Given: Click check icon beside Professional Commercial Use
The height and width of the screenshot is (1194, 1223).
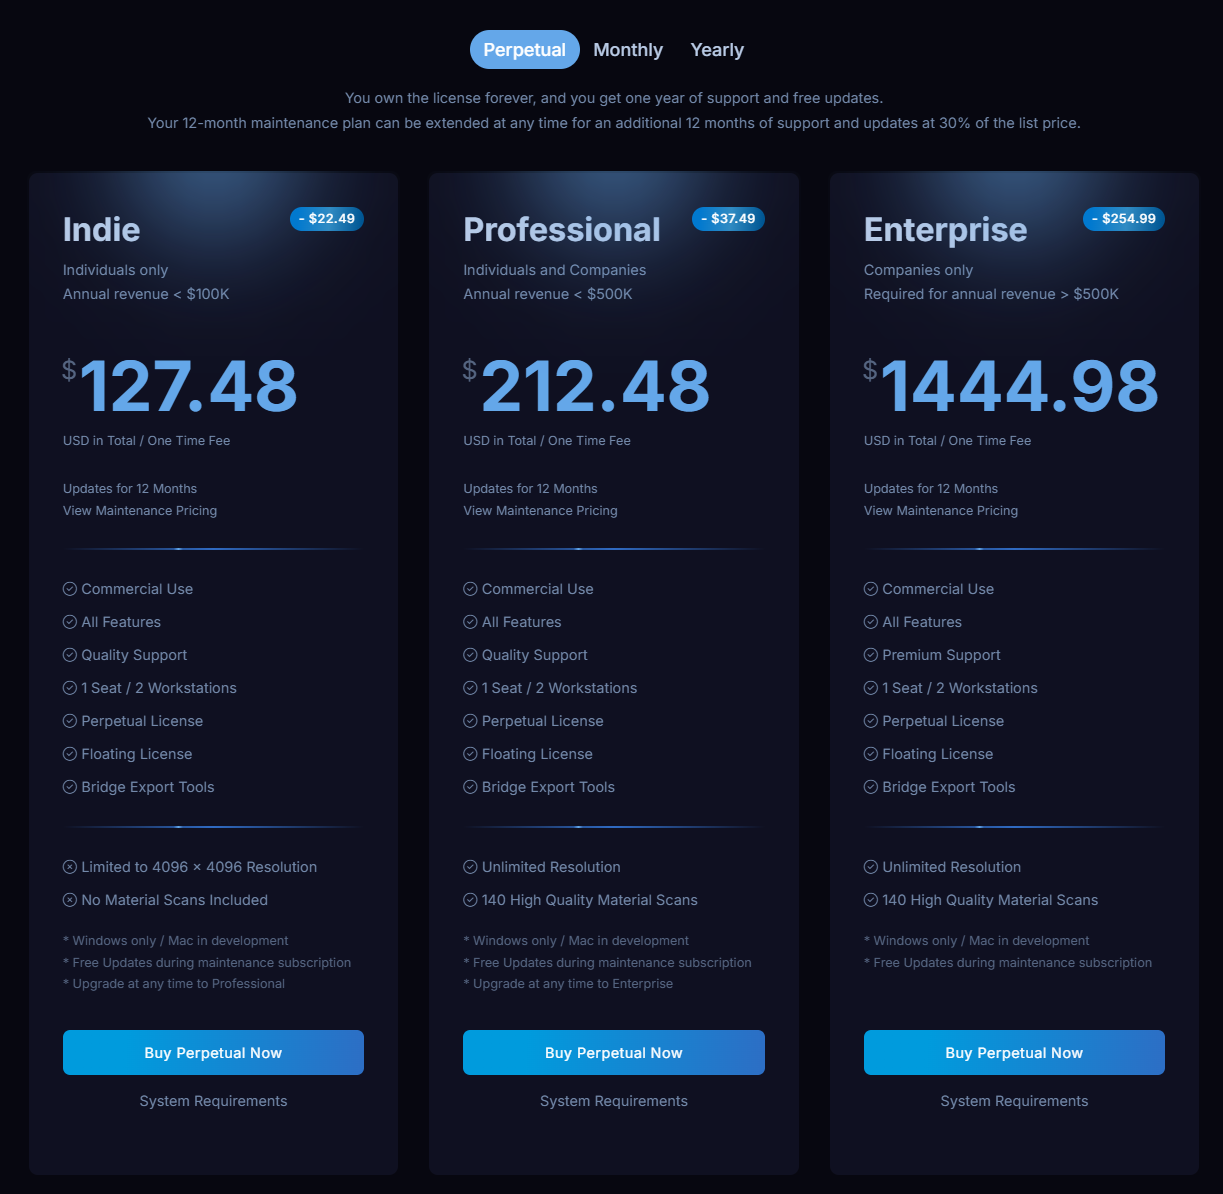Looking at the screenshot, I should [x=470, y=589].
